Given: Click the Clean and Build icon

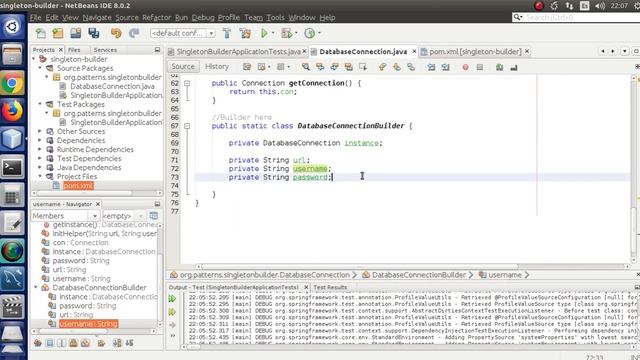Looking at the screenshot, I should 245,33.
